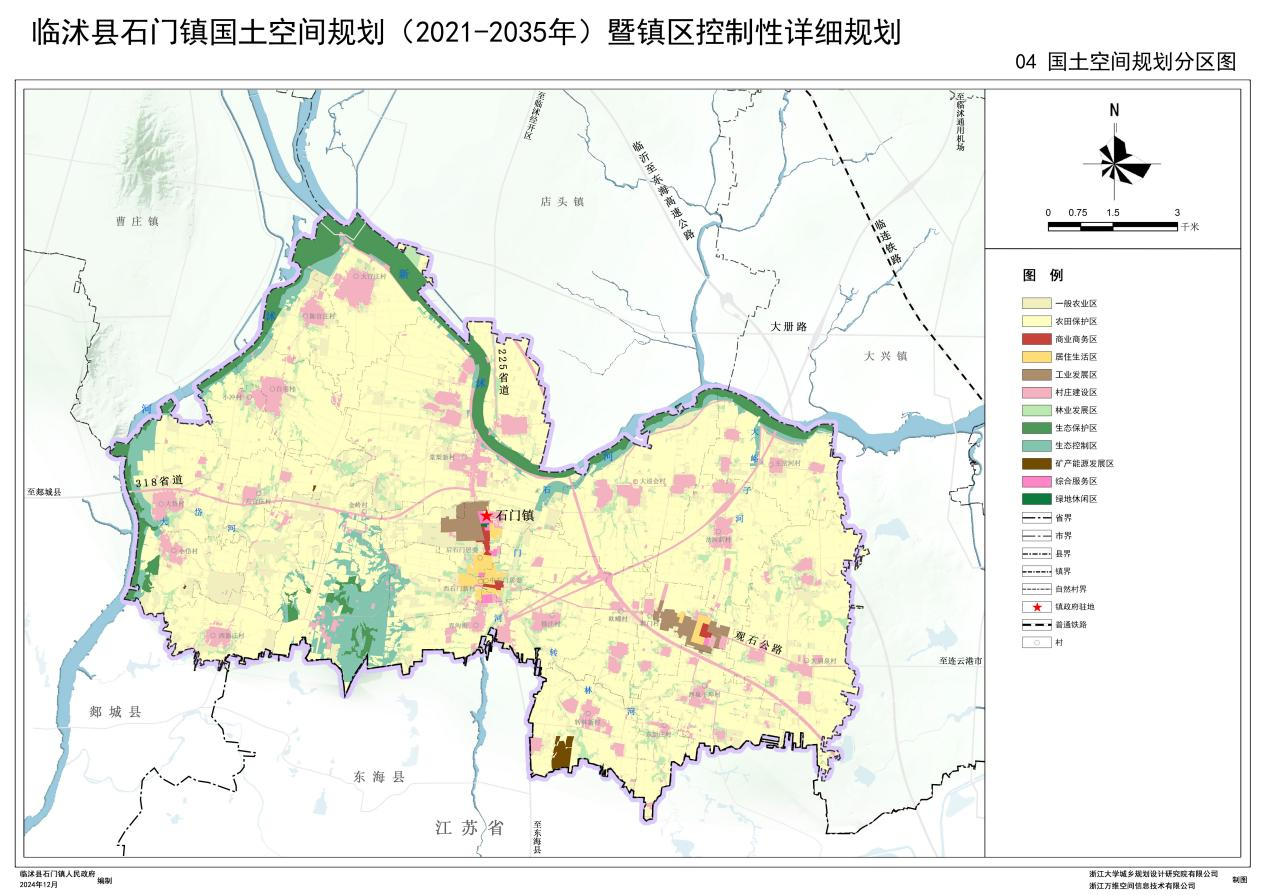The width and height of the screenshot is (1266, 895).
Task: Click the 县界 line symbol in legend
Action: point(1035,553)
